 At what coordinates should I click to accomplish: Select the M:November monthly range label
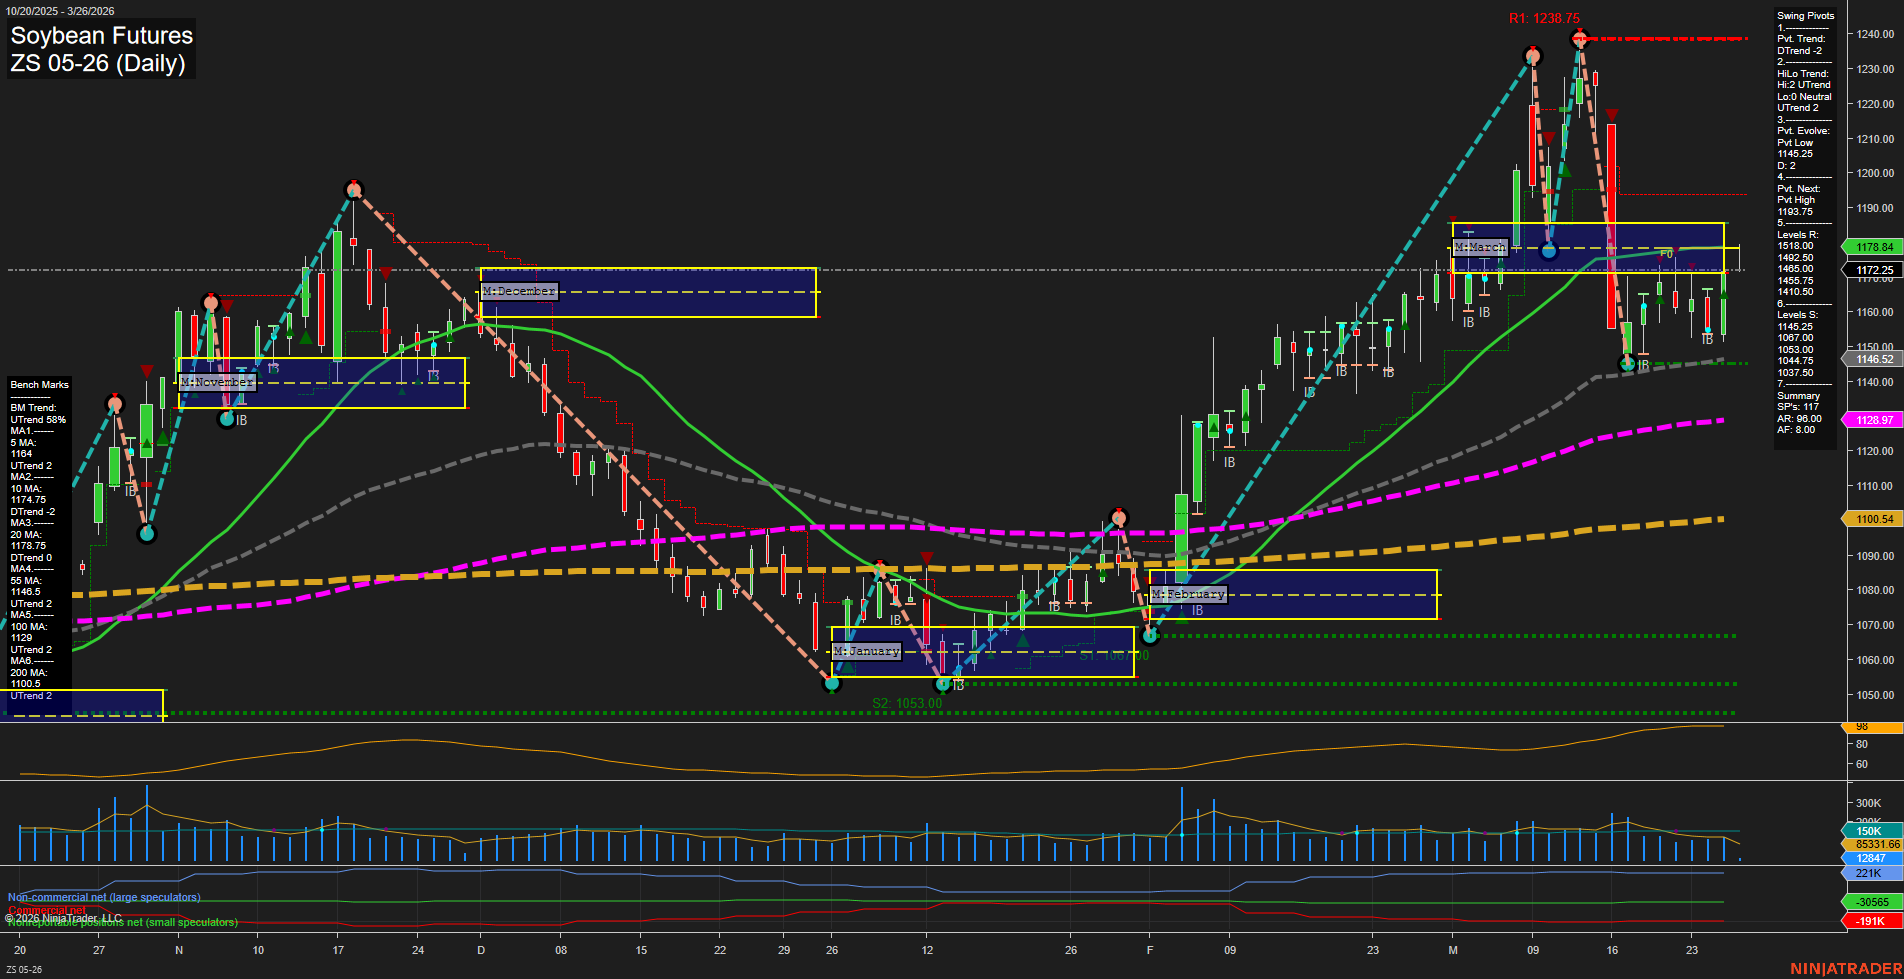[x=217, y=382]
